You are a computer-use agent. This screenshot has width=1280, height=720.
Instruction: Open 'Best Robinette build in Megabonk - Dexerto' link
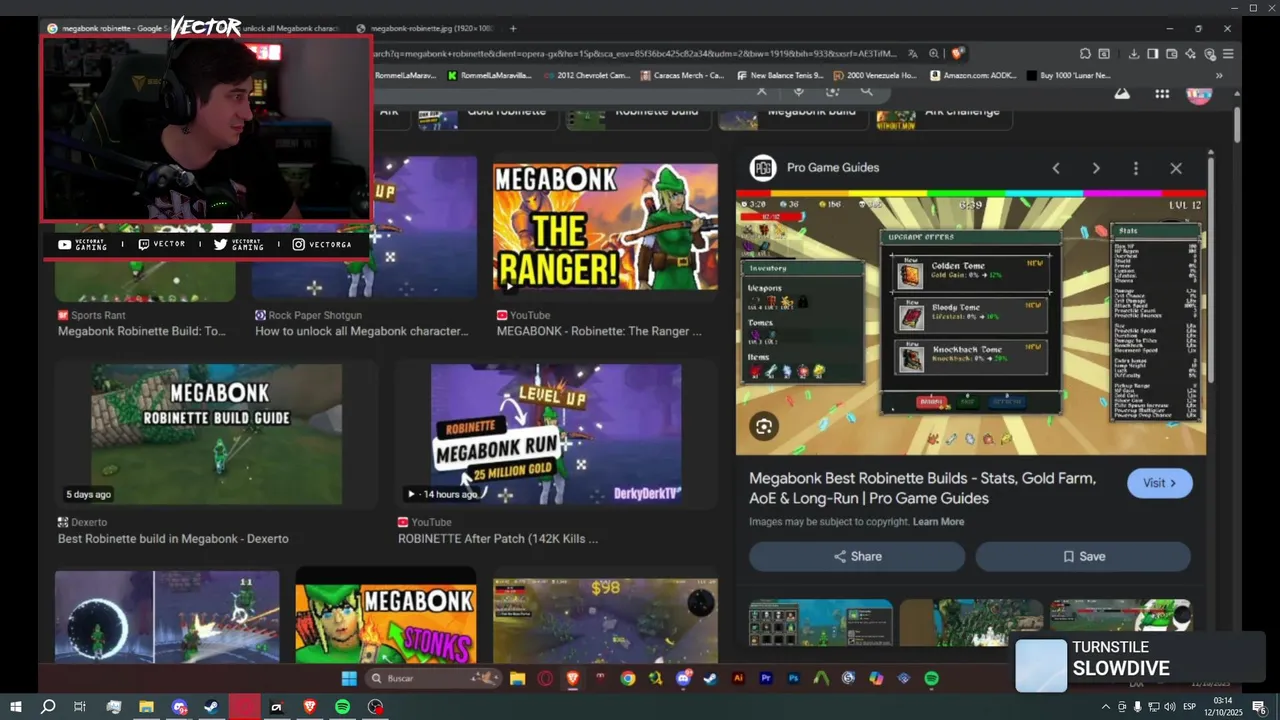(x=173, y=539)
